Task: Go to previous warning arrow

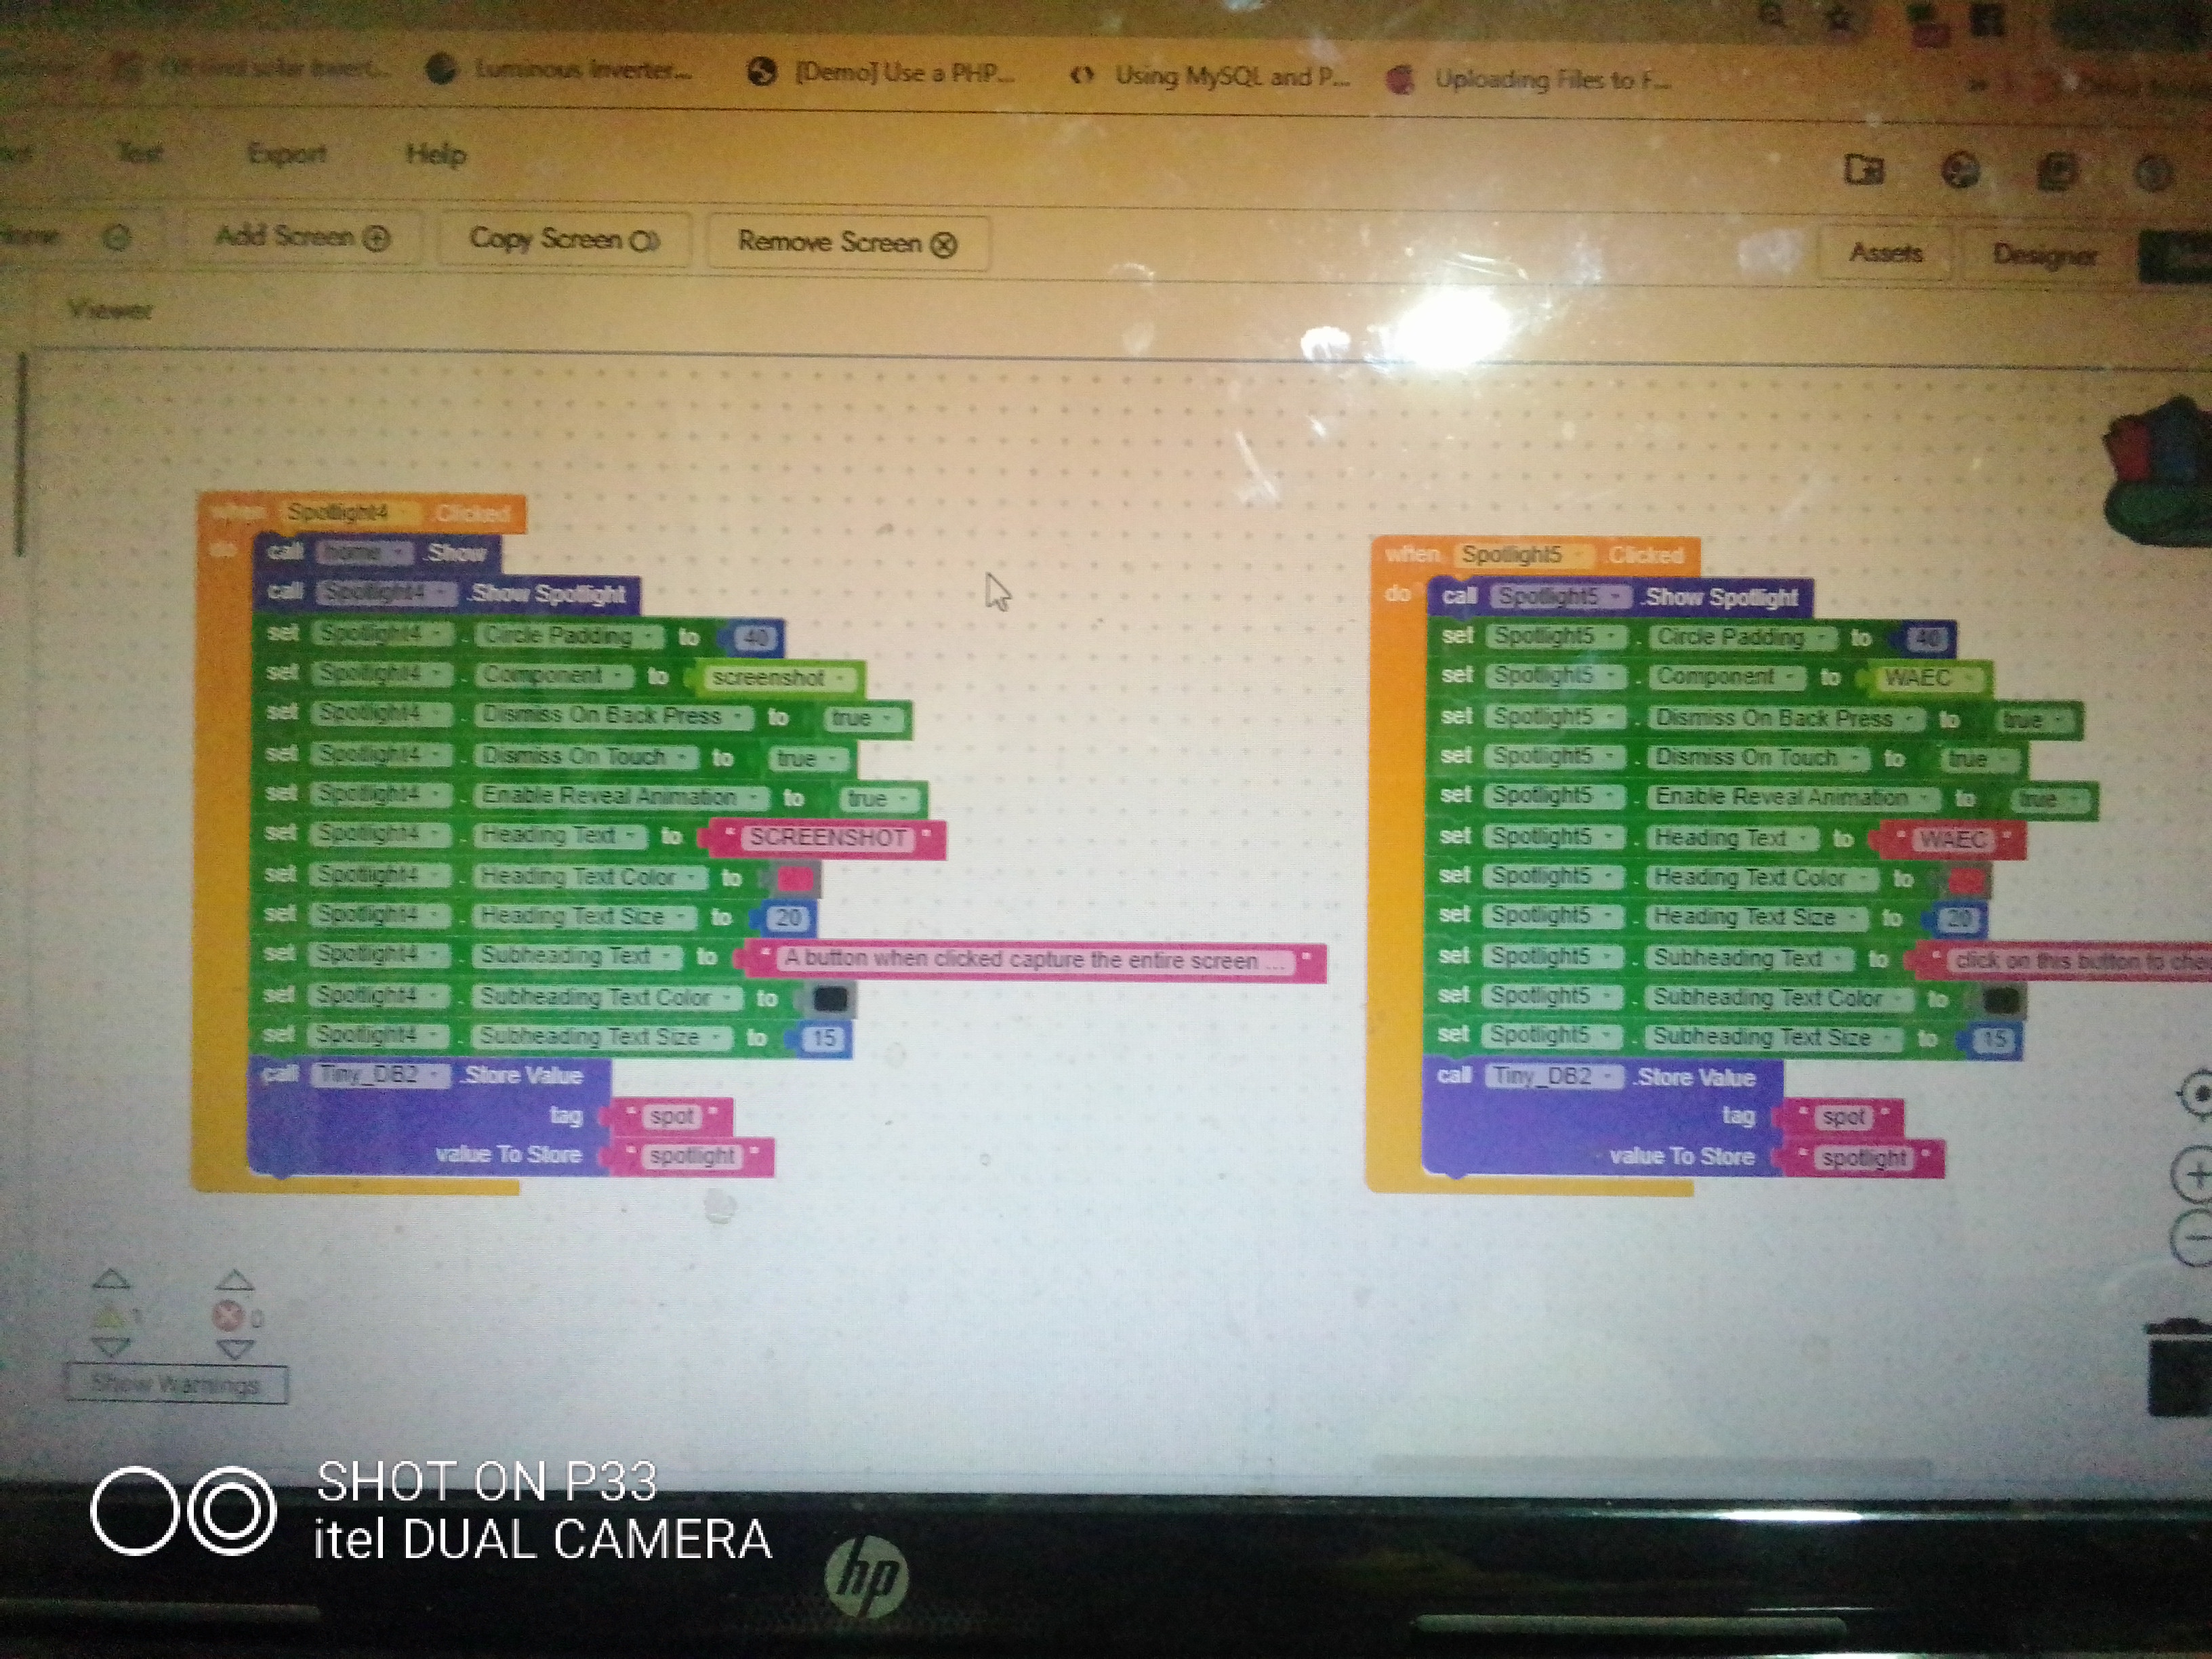Action: coord(111,1279)
